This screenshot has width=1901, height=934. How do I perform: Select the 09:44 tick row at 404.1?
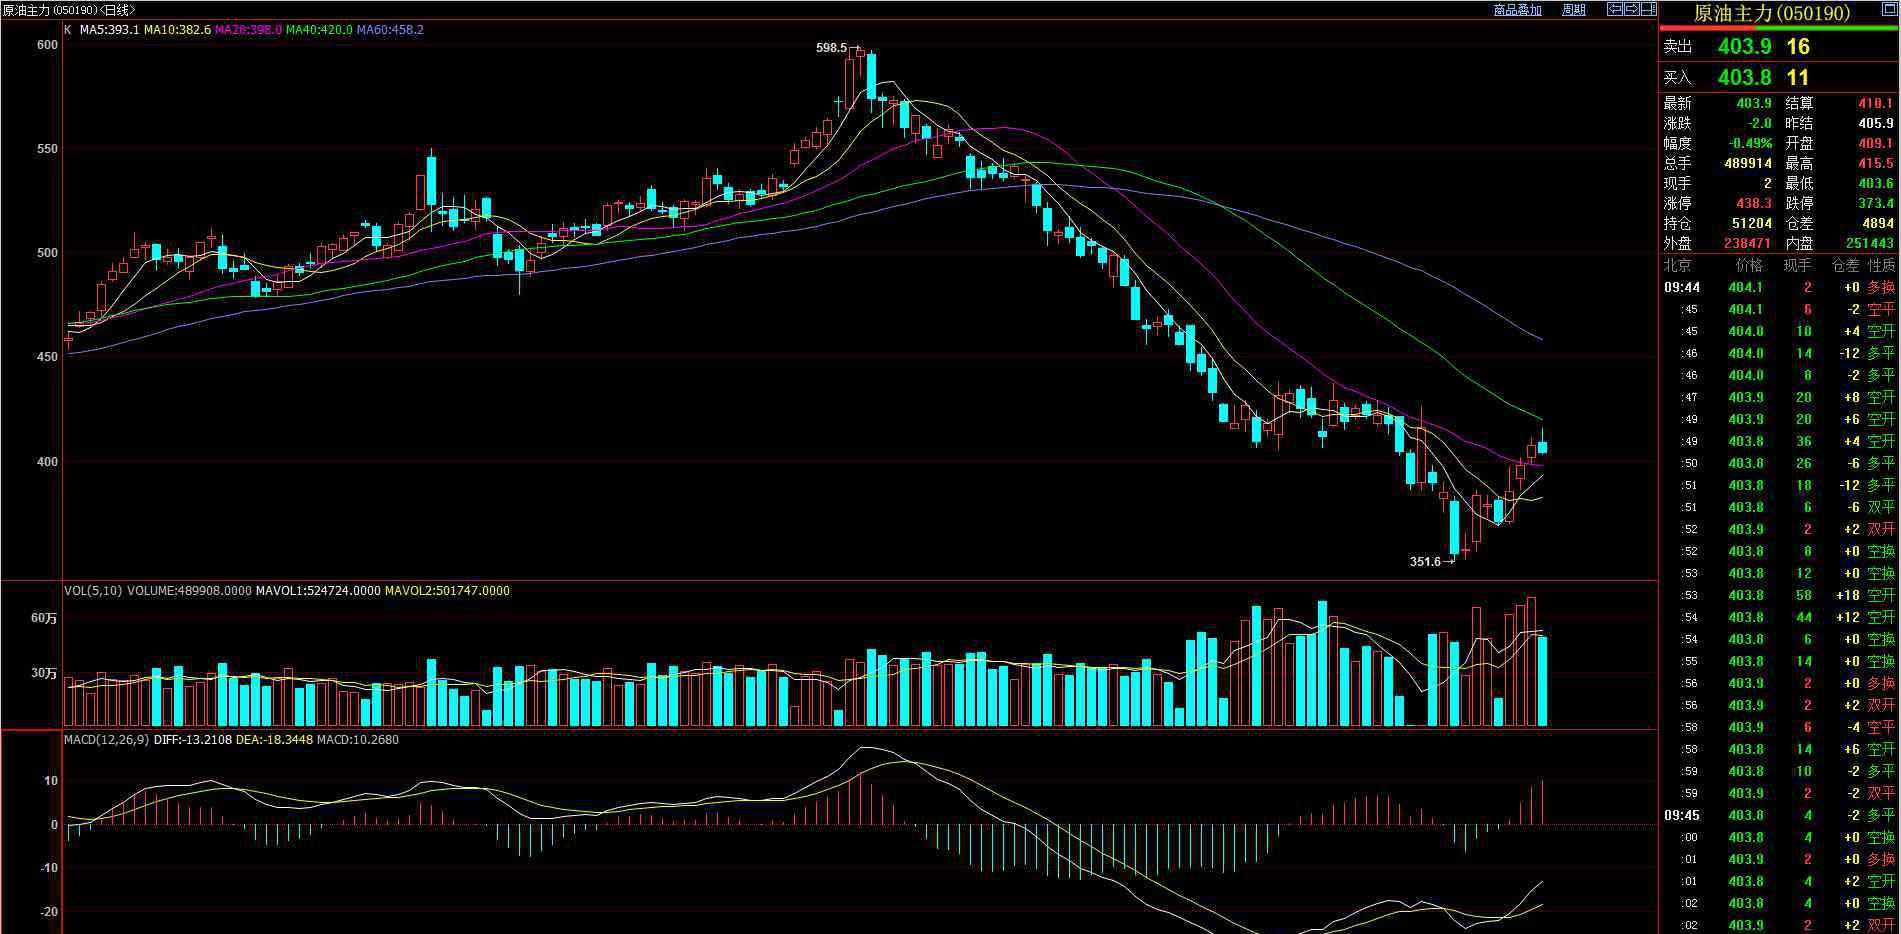[1779, 288]
